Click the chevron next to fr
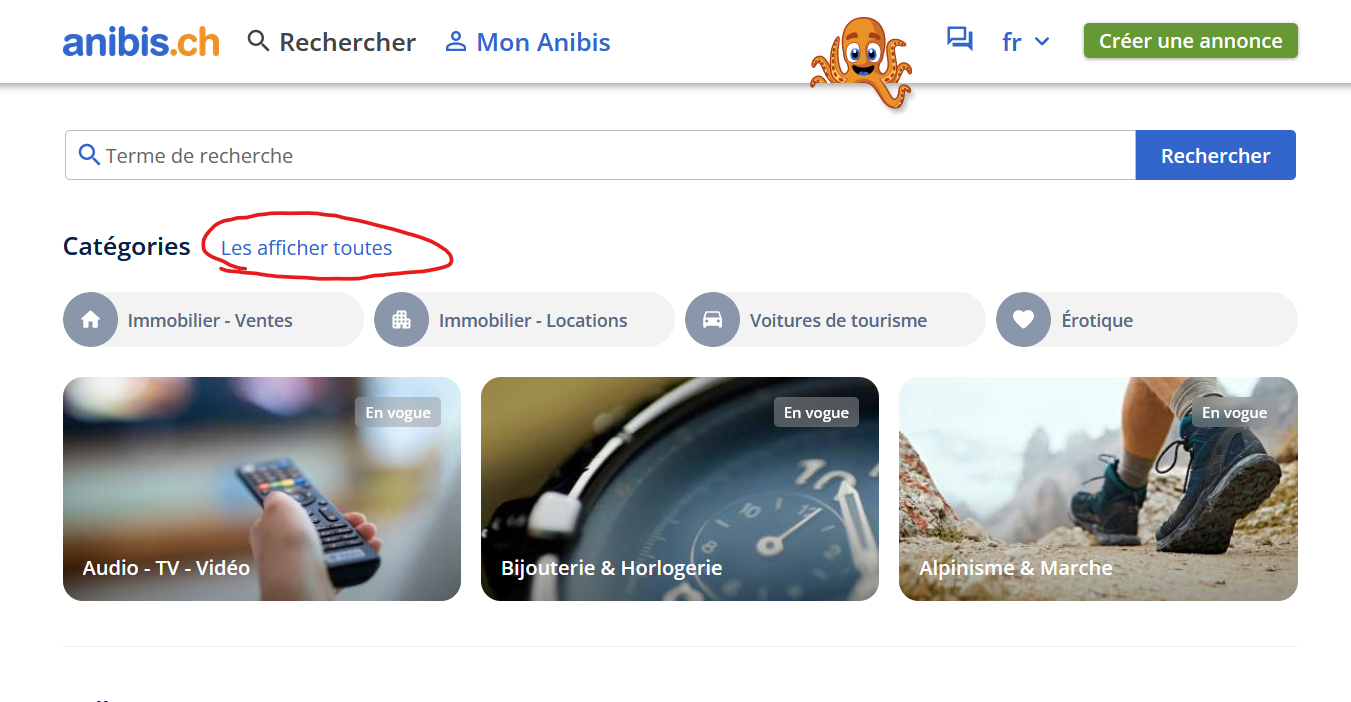Screen dimensions: 1351x702 point(1042,42)
